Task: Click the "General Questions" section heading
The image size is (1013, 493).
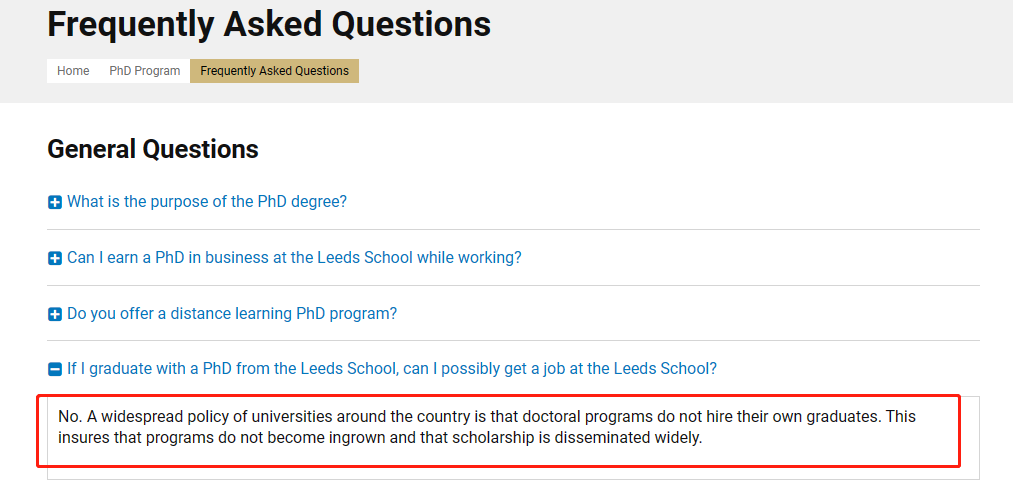Action: click(153, 150)
